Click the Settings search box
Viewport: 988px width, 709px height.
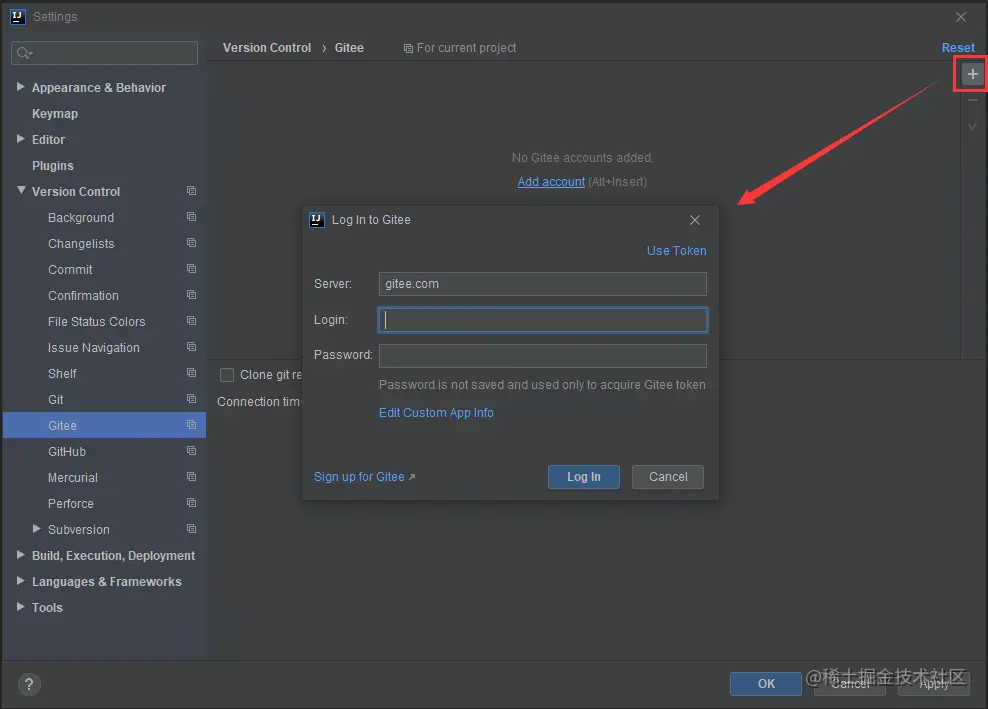(x=105, y=53)
